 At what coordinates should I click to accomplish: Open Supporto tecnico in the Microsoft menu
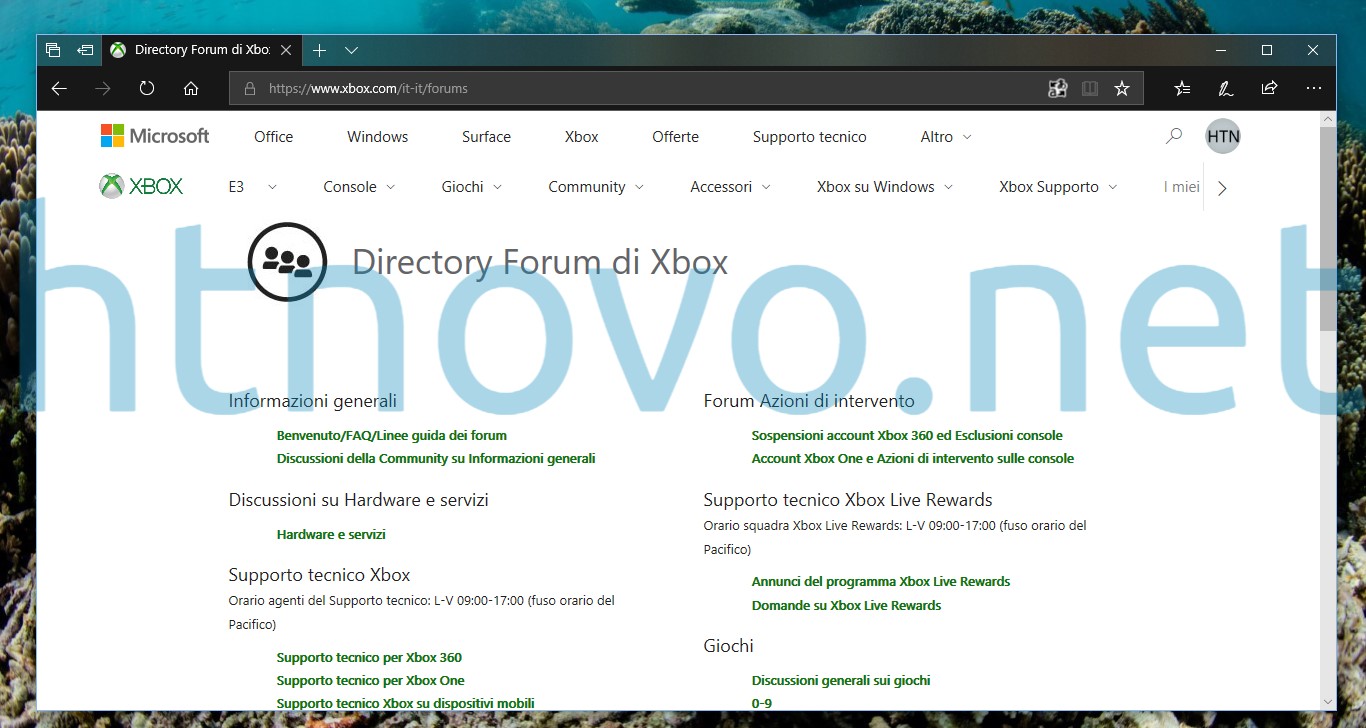coord(809,136)
